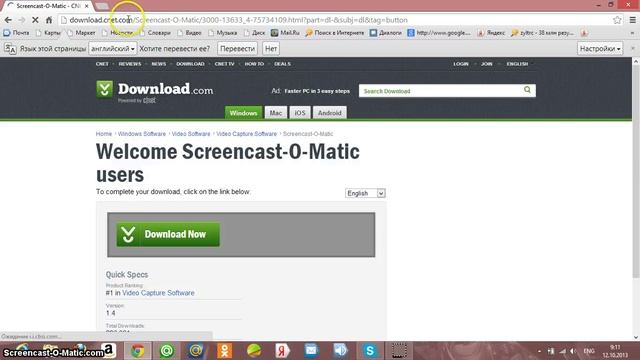
Task: Click the JOIN link
Action: 487,64
